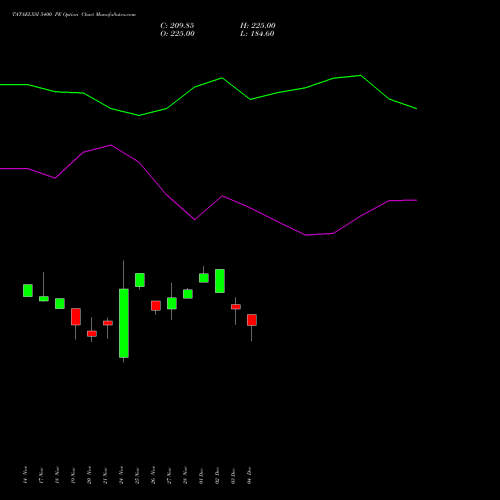The image size is (500, 500).
Task: Click the 02 Dec date label
Action: coord(217,476)
